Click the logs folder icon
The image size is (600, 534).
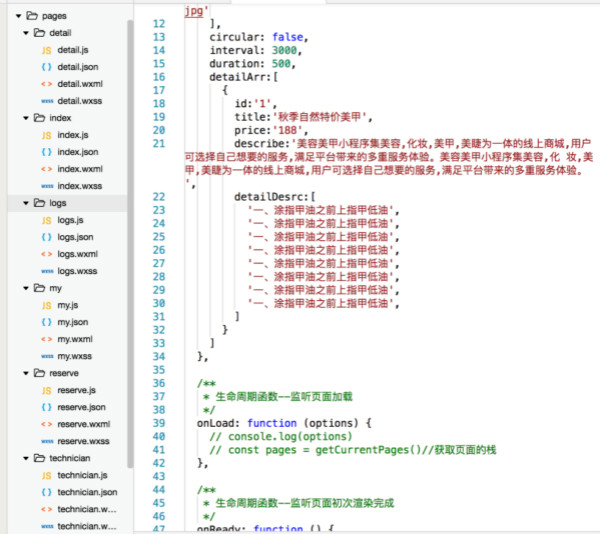tap(39, 203)
